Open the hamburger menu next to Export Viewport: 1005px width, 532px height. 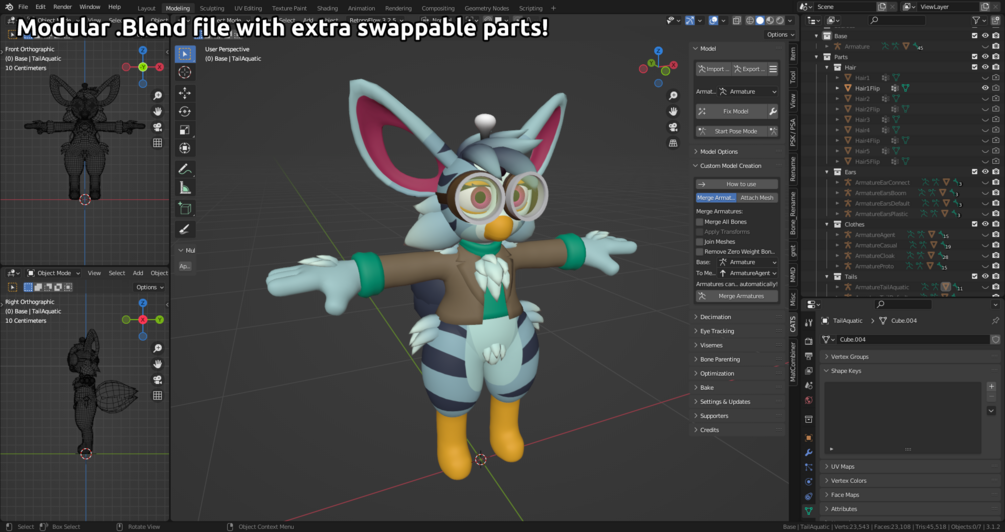773,69
